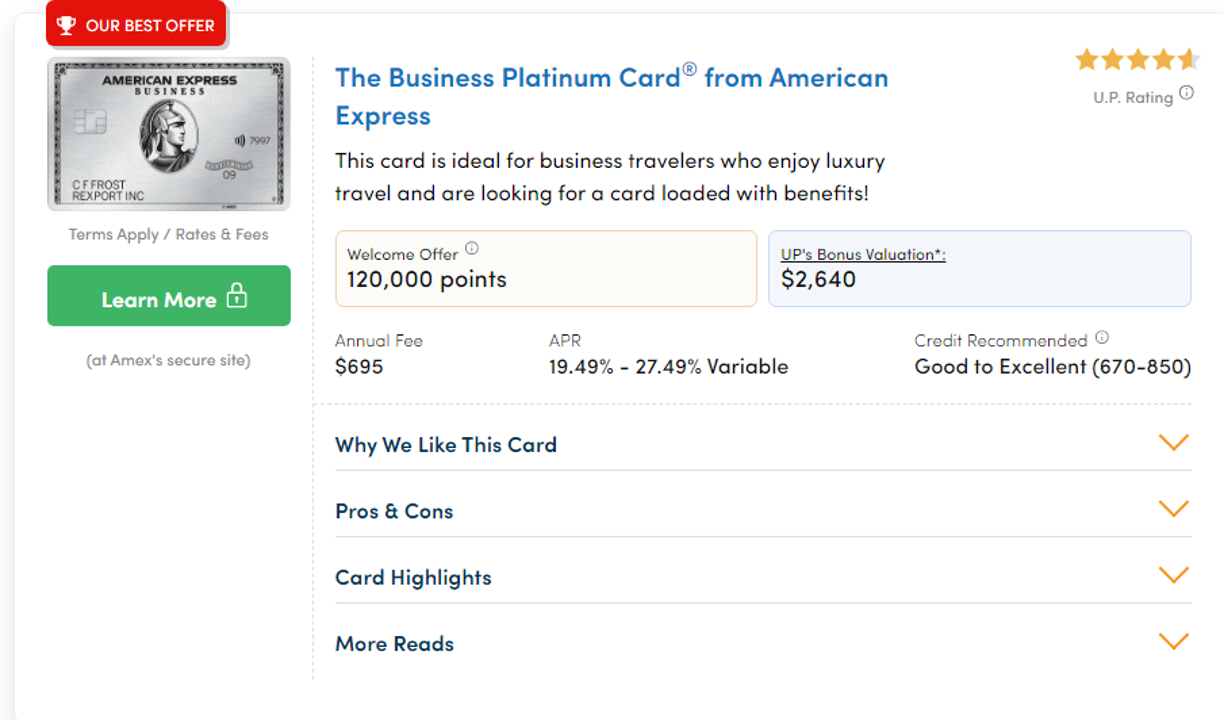
Task: Click the info icon beside Credit Recommended
Action: point(1102,338)
